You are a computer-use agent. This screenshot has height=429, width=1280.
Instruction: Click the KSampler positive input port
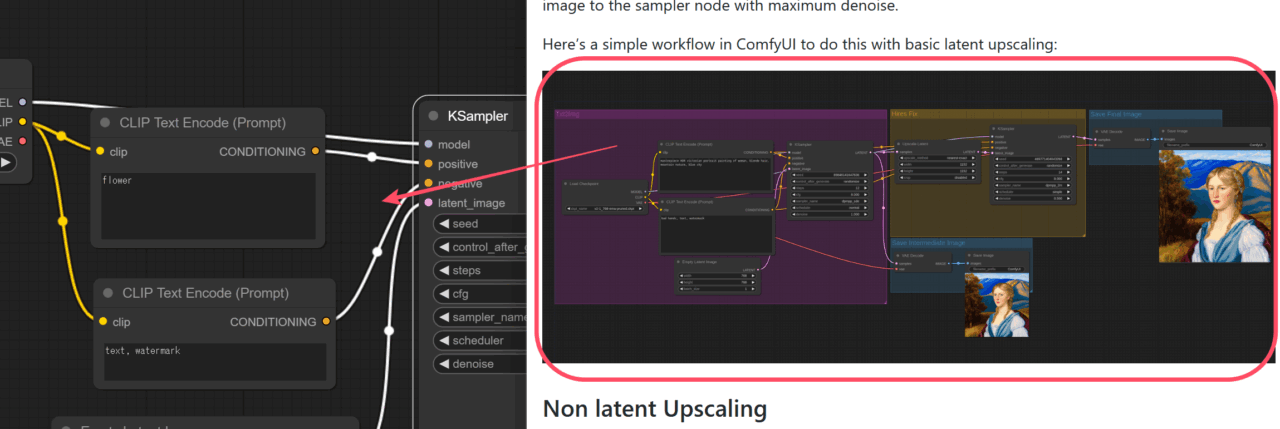pos(429,164)
